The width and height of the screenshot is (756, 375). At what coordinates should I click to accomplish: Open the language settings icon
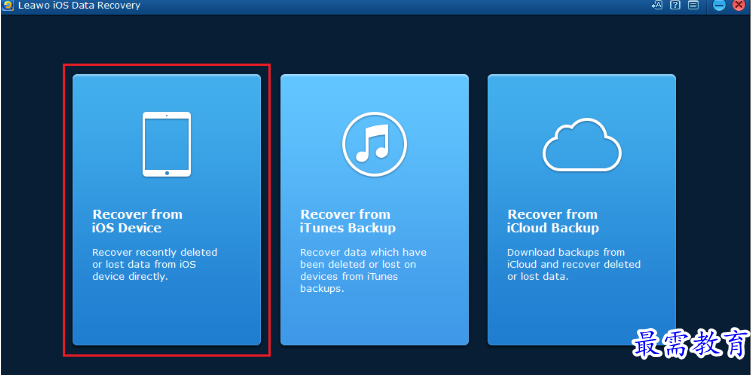coord(656,5)
